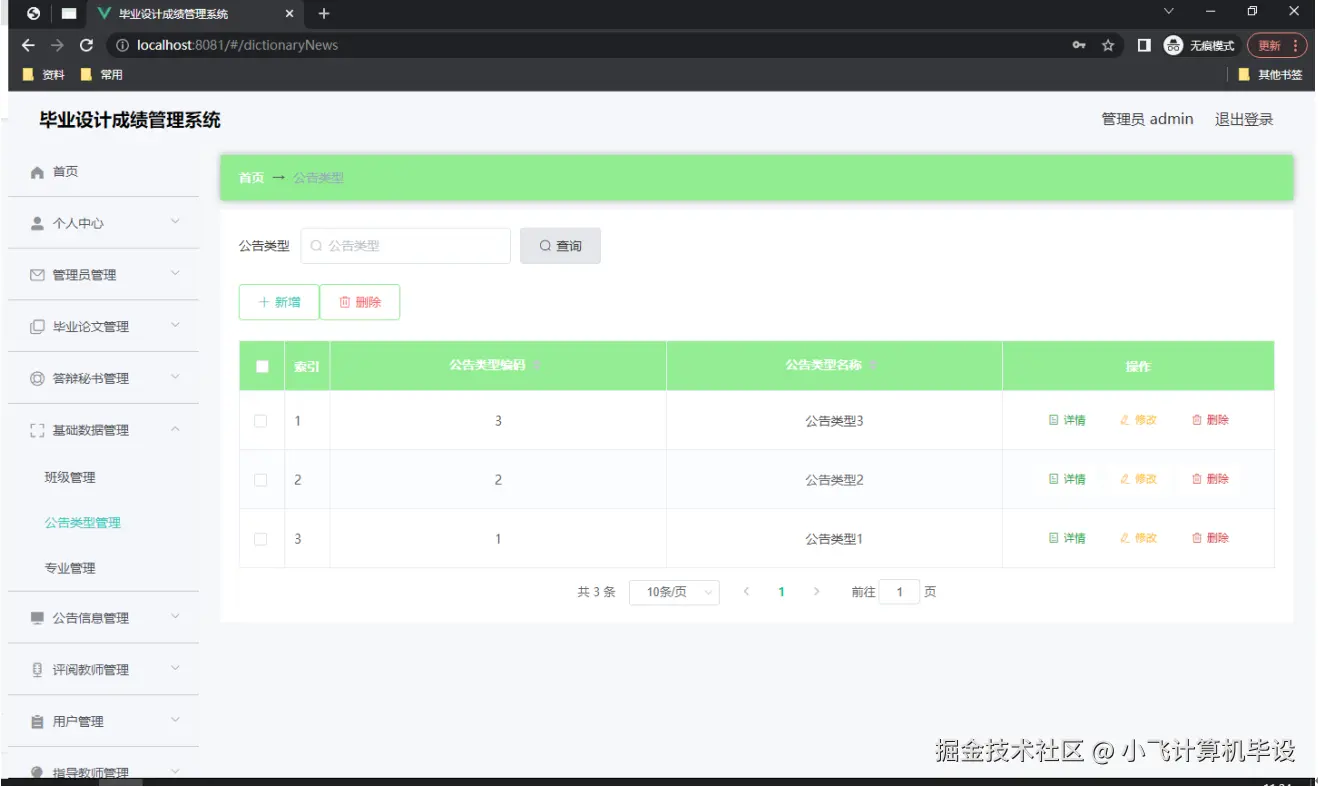Focus the 公告类型 search input
Viewport: 1318px width, 787px height.
406,246
